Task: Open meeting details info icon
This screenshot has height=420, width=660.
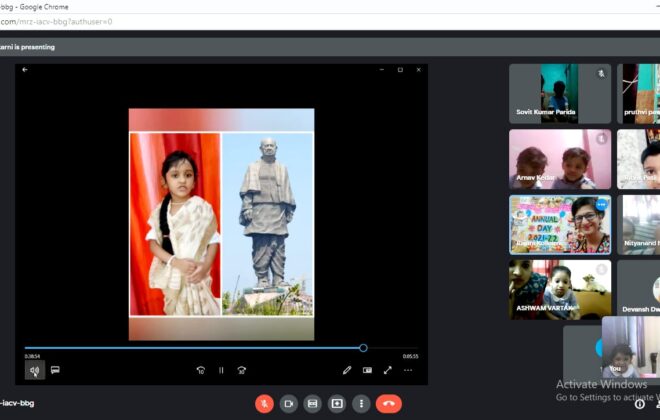Action: [640, 404]
